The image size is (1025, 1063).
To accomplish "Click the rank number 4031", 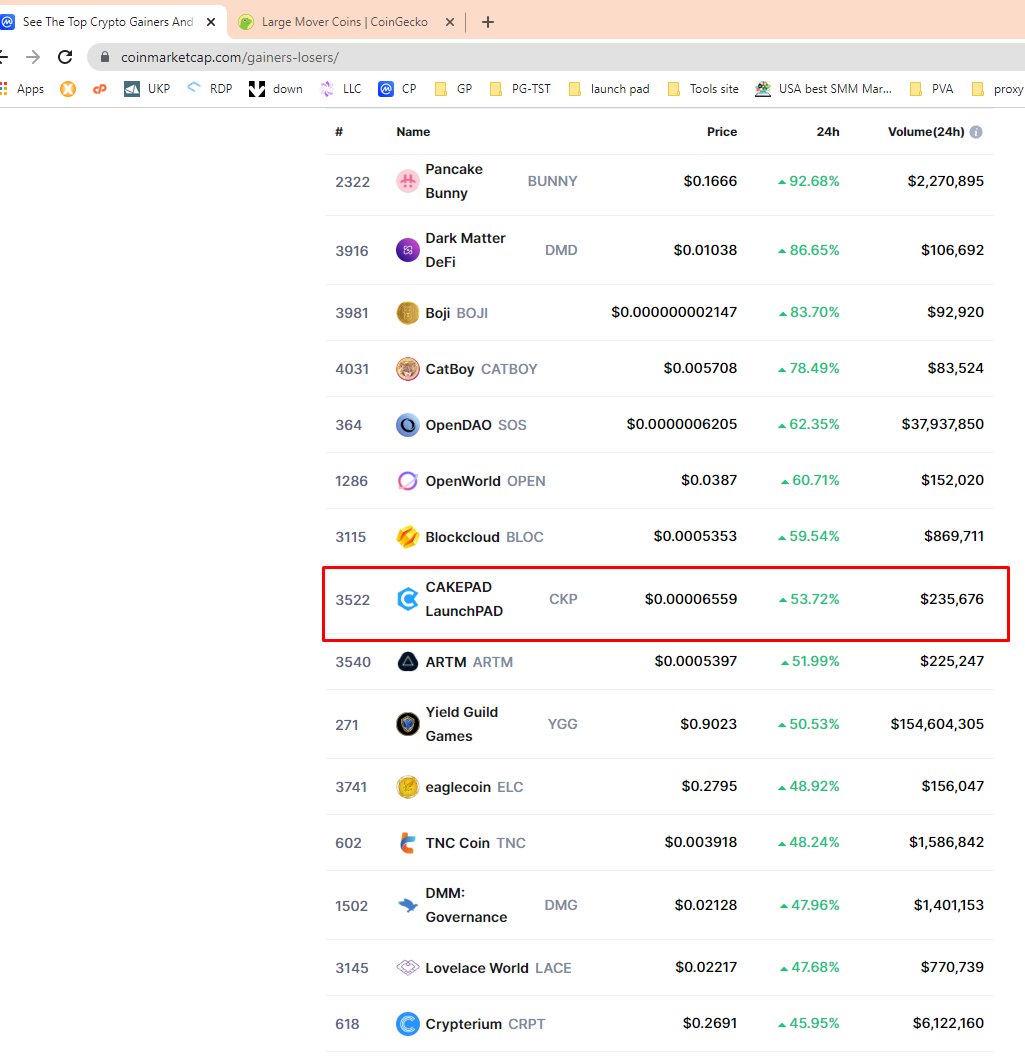I will pos(352,369).
